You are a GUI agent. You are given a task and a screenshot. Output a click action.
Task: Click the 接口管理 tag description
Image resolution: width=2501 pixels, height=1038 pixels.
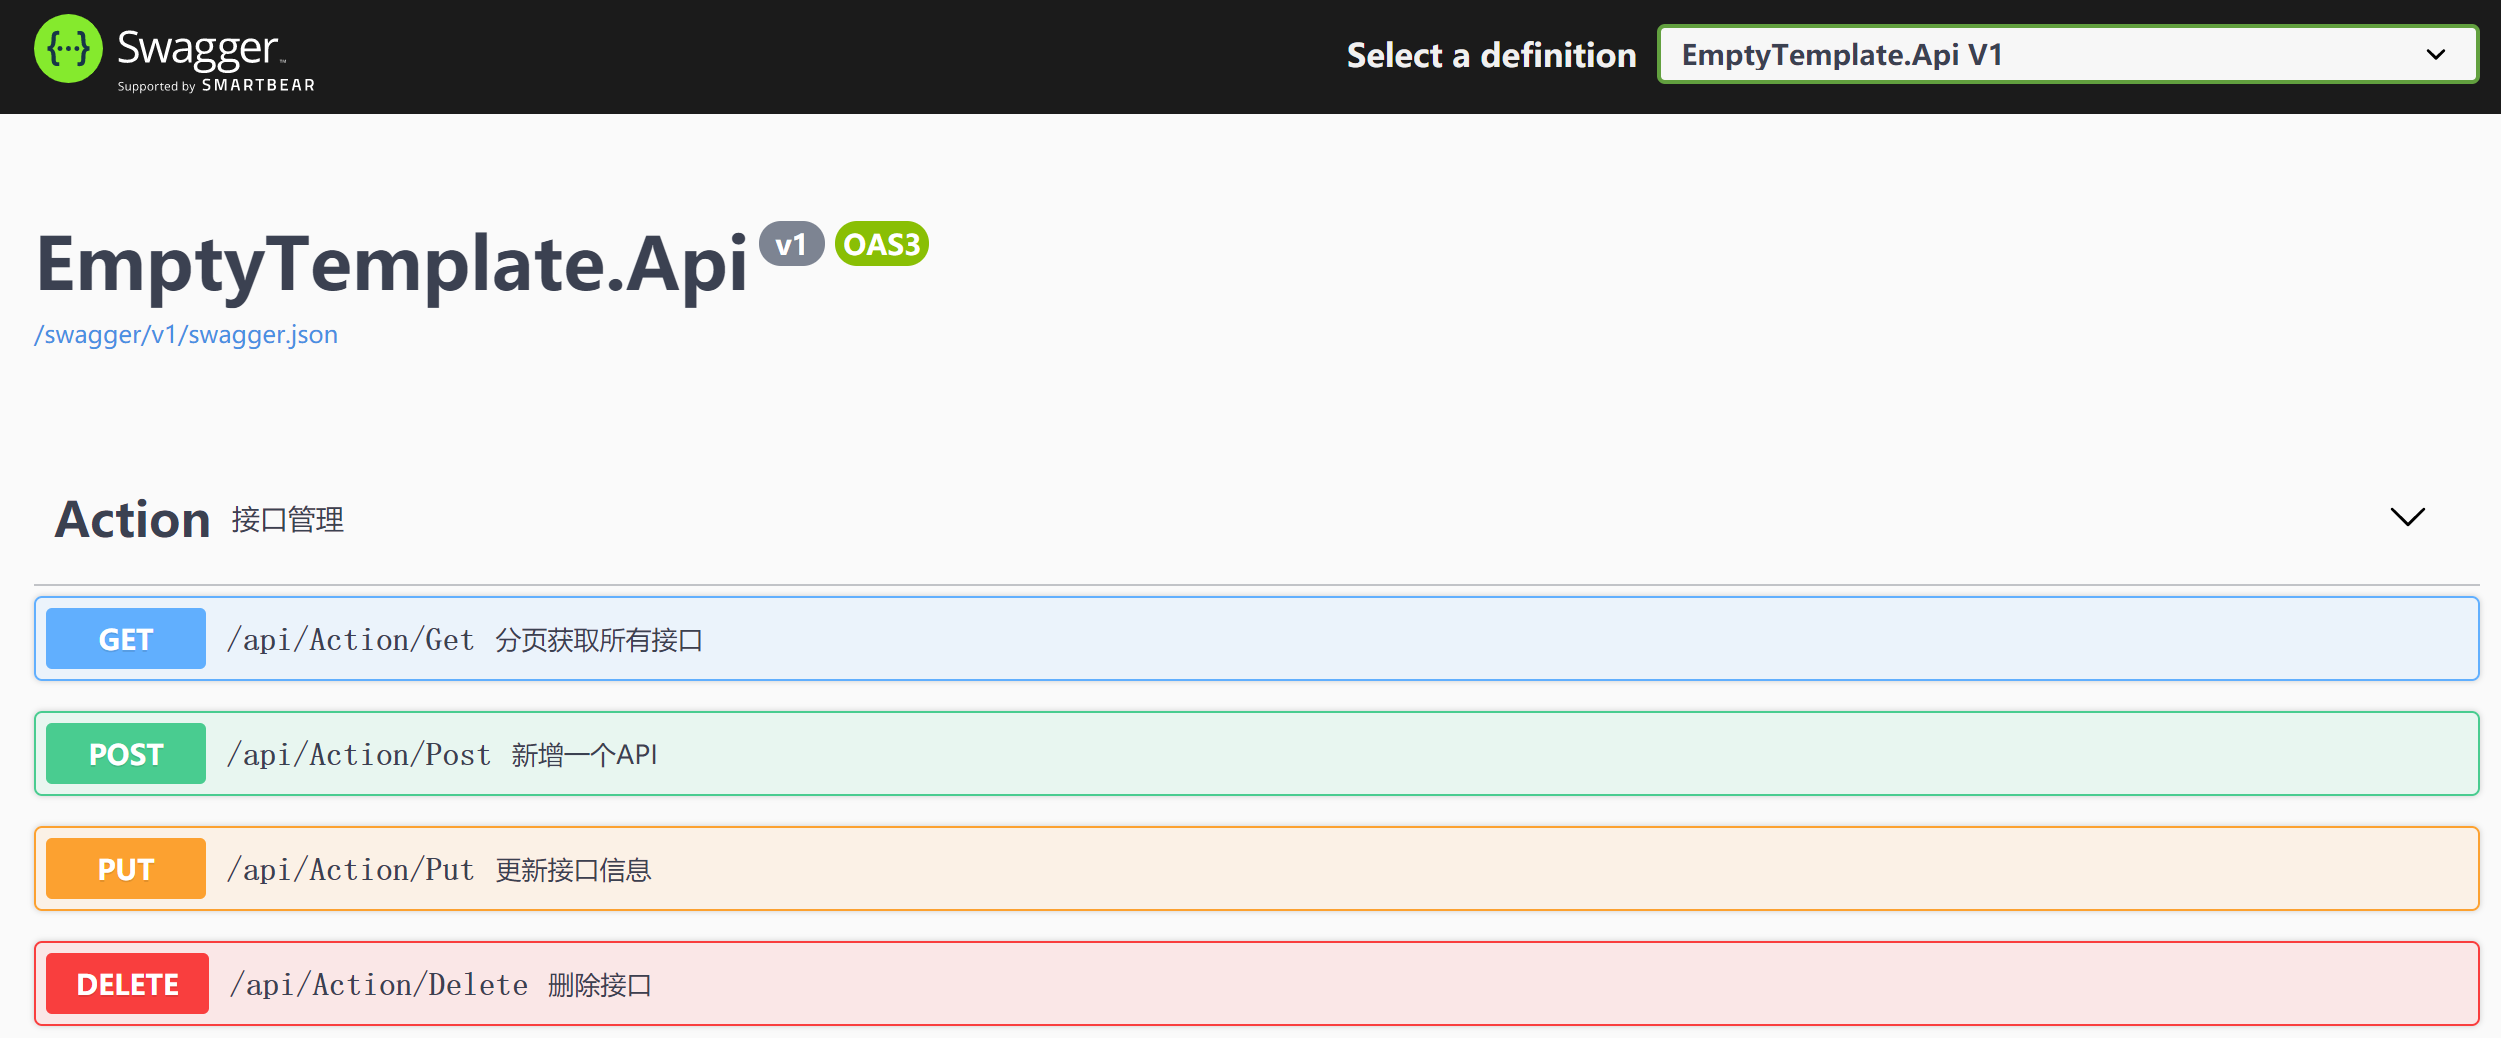pyautogui.click(x=288, y=520)
